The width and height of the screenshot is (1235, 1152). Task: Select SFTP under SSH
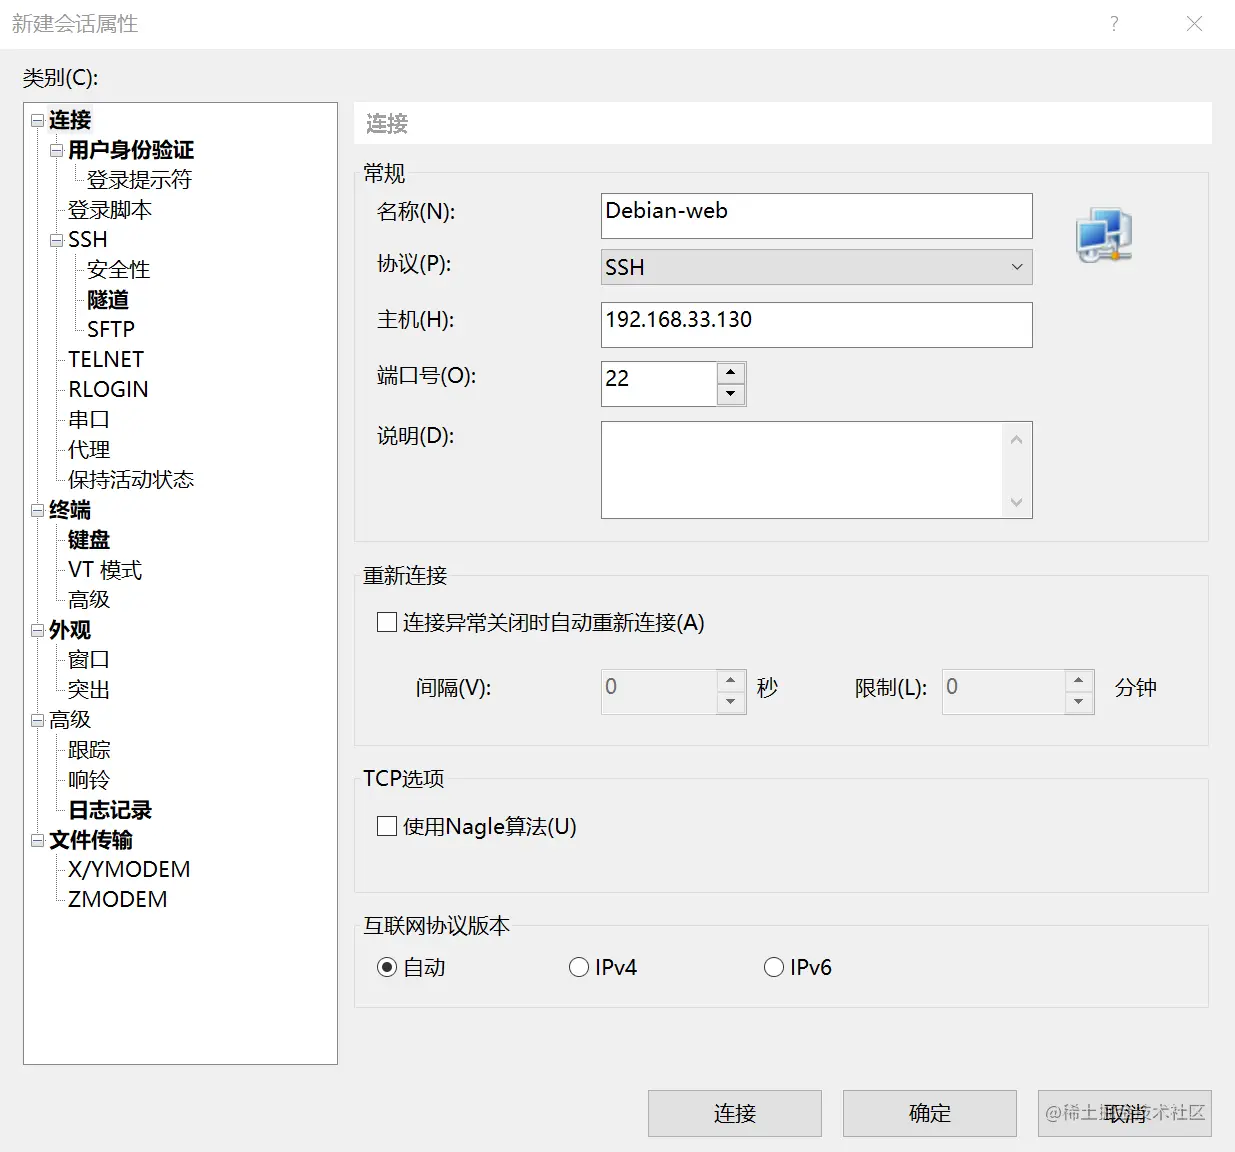coord(111,330)
